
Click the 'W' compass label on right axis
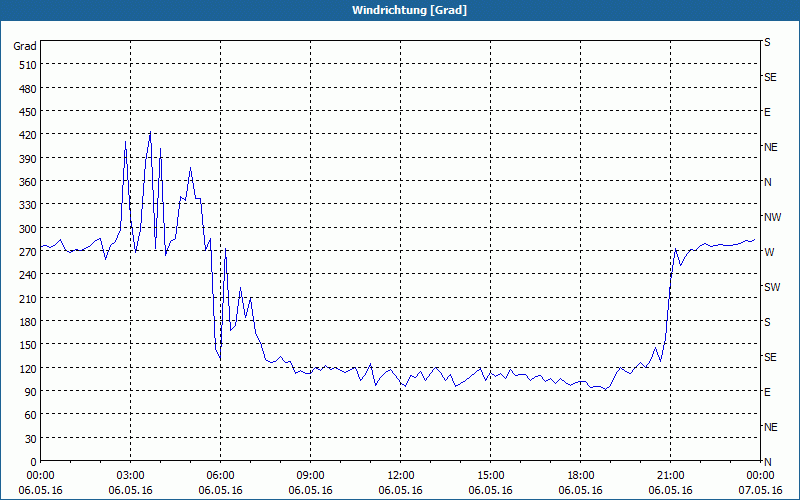point(768,252)
